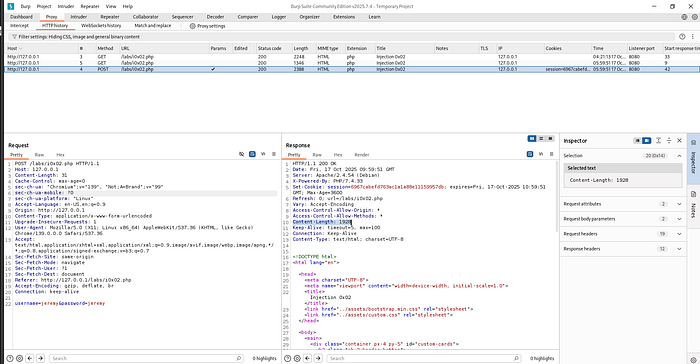Switch the request view to Hex

point(60,155)
